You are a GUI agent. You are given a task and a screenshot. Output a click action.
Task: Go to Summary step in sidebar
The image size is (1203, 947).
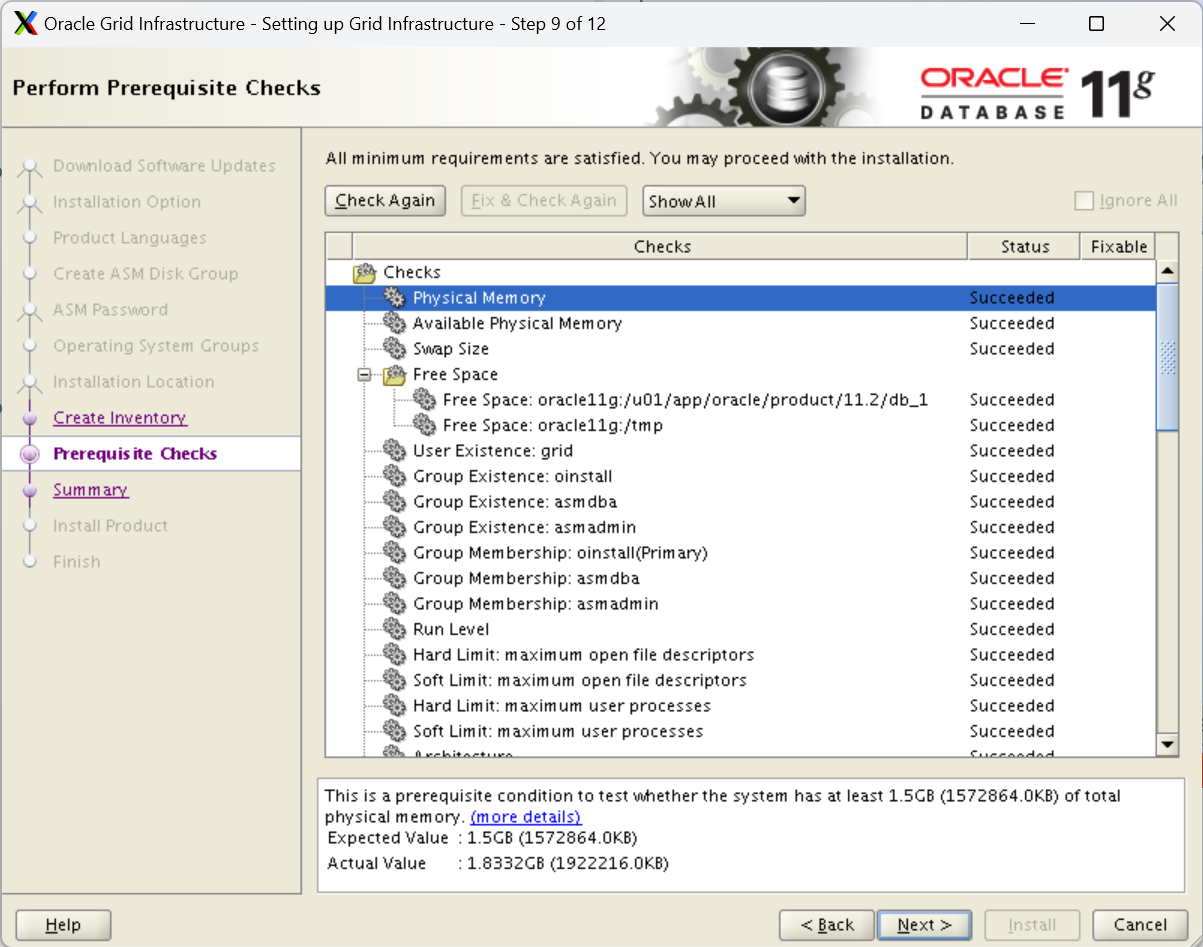[x=90, y=490]
